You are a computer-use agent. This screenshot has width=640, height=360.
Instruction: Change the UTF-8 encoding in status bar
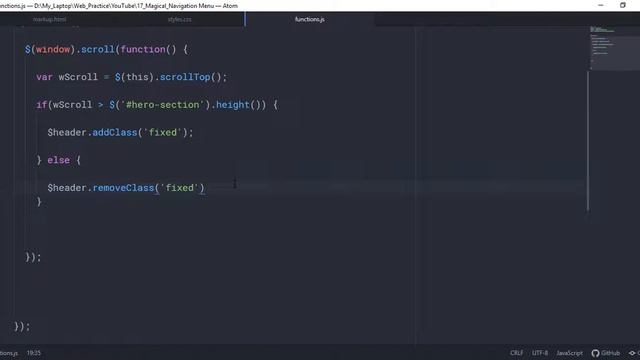click(x=540, y=353)
